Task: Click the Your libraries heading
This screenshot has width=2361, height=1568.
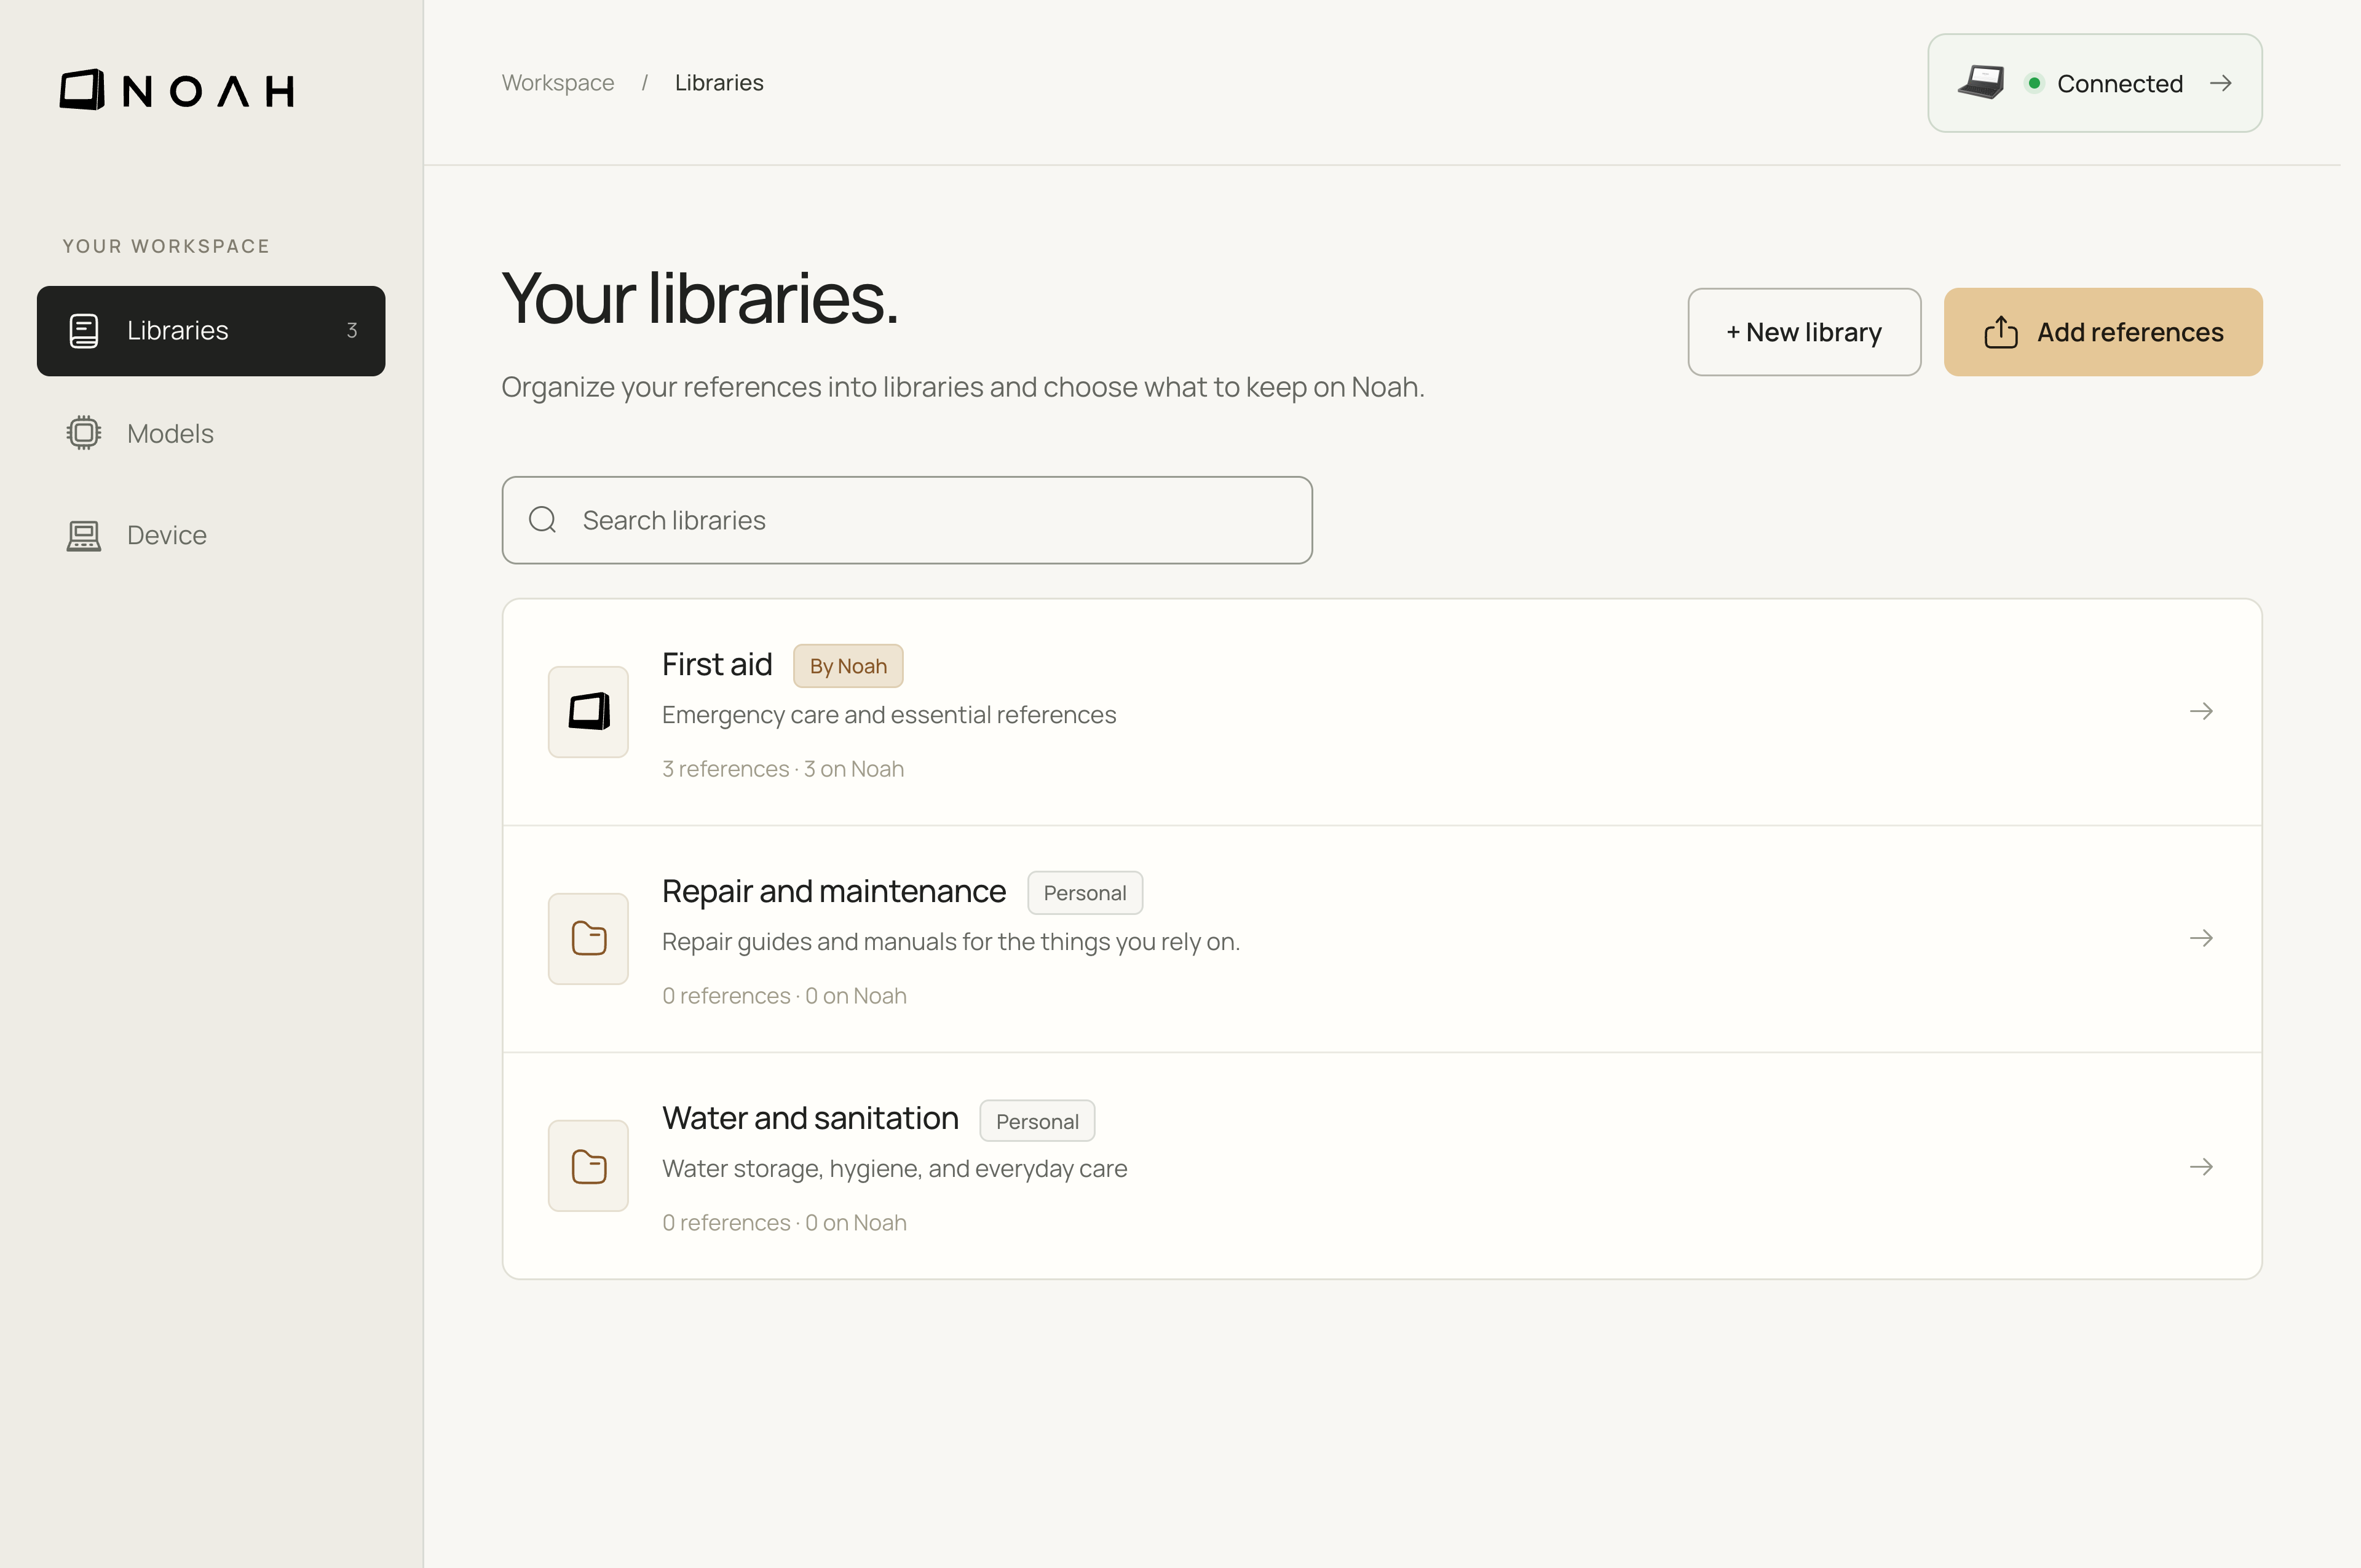Action: tap(700, 298)
